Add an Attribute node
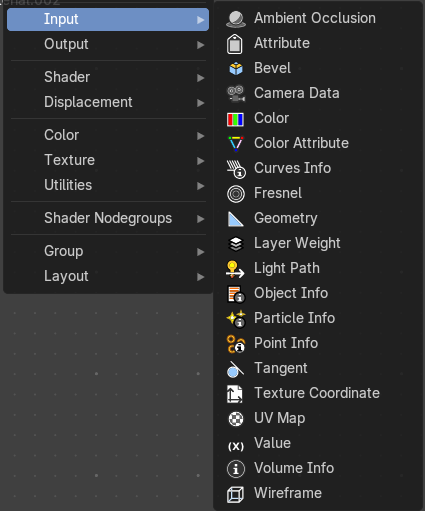Viewport: 425px width, 511px height. [x=319, y=44]
